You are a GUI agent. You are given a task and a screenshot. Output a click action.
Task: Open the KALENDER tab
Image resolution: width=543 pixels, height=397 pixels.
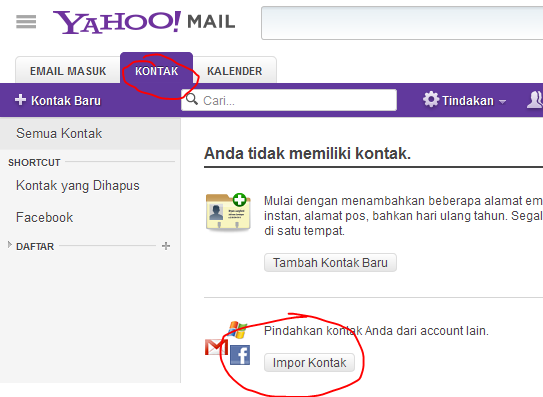pos(234,71)
